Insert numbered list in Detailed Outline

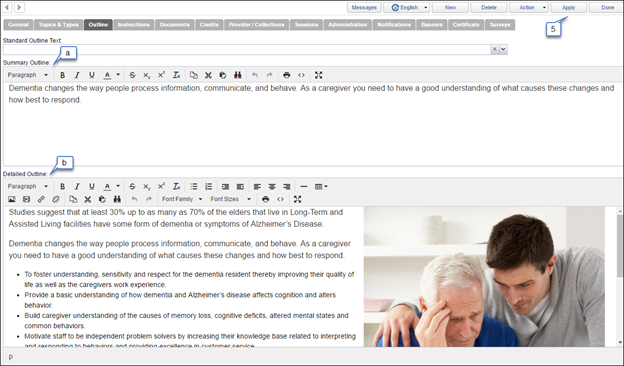(208, 186)
